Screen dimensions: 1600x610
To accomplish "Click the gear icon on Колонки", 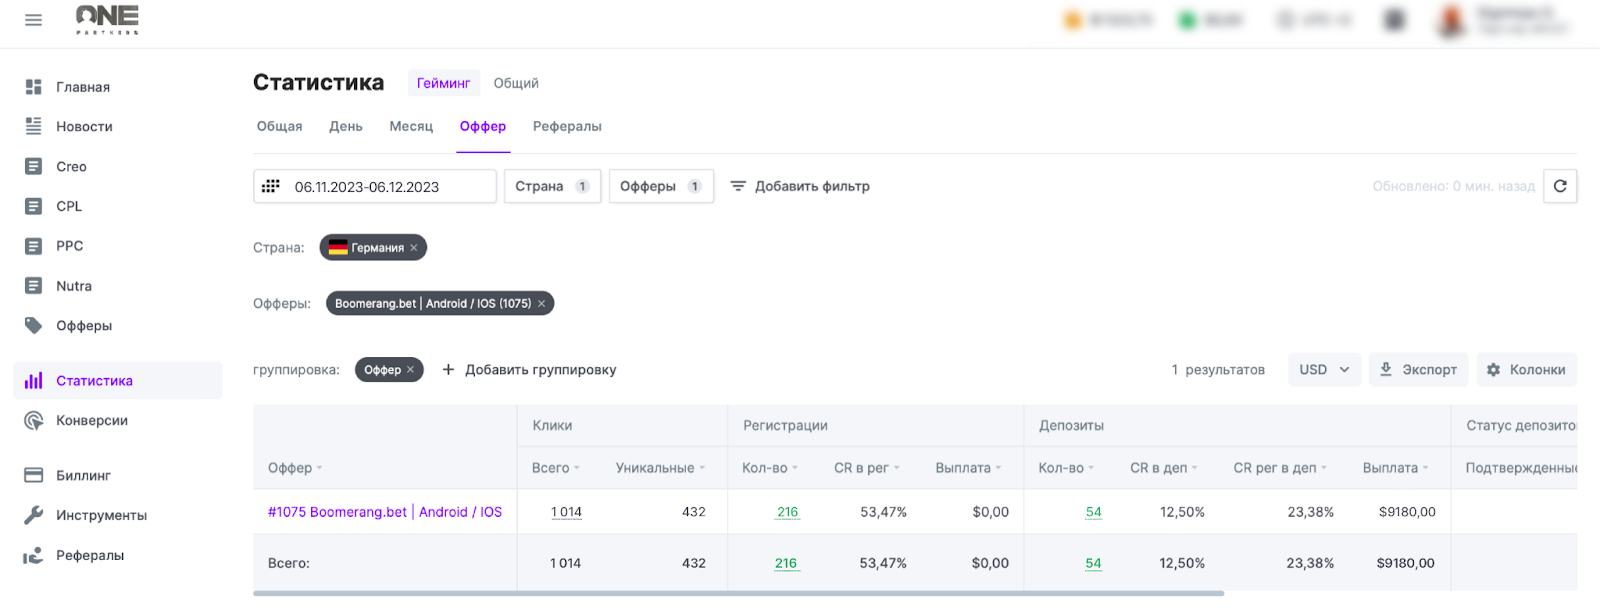I will pyautogui.click(x=1493, y=370).
